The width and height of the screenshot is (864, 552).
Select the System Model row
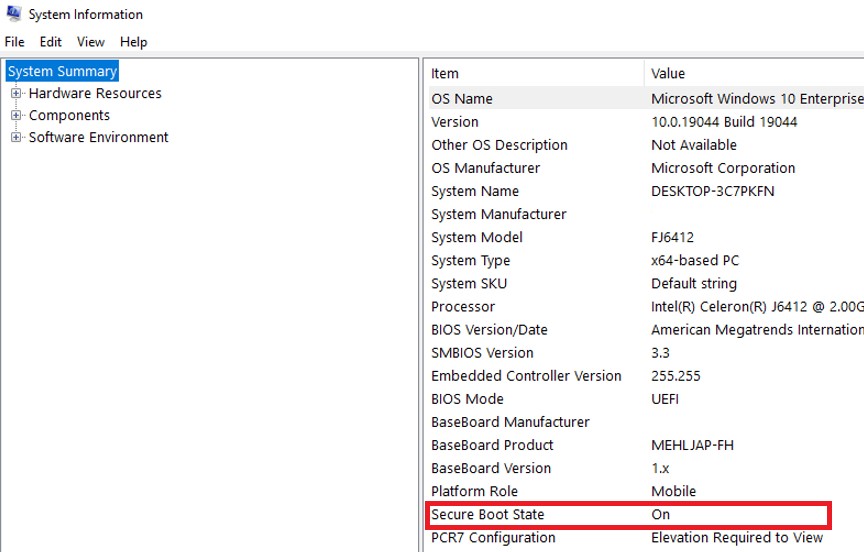pos(646,237)
